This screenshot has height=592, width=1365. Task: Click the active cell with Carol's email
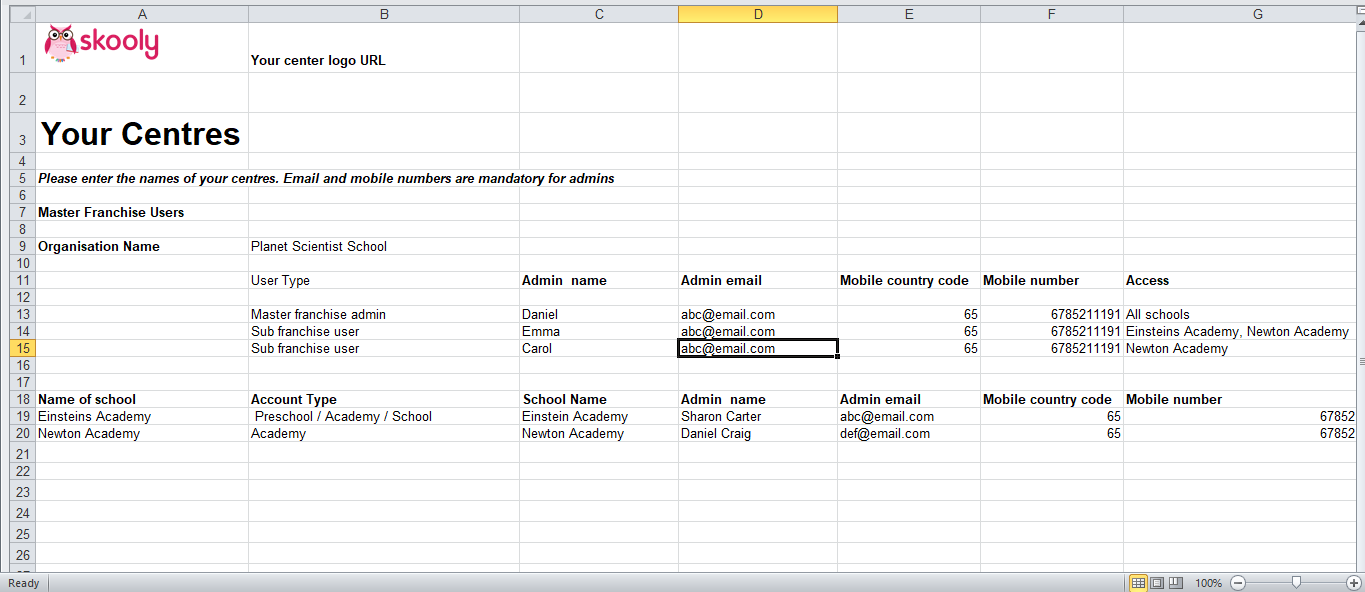coord(758,348)
